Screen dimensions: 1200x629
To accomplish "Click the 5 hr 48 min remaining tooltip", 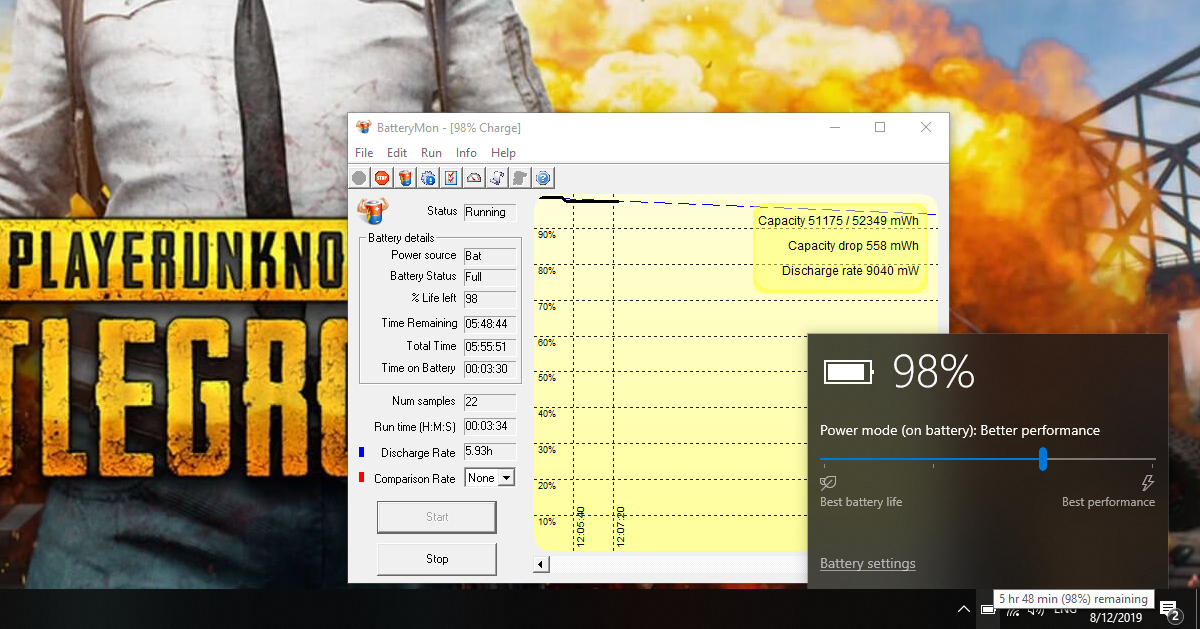I will point(1073,600).
